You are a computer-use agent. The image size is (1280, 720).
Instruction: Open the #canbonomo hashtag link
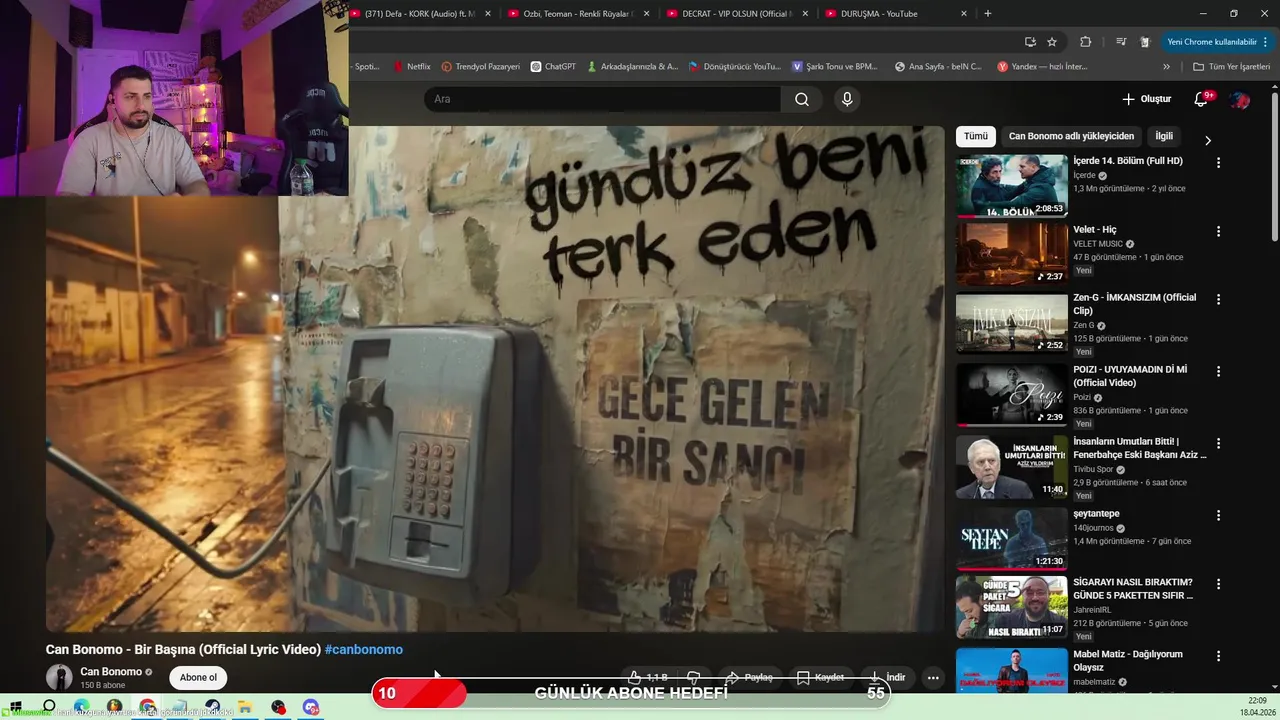pyautogui.click(x=364, y=649)
